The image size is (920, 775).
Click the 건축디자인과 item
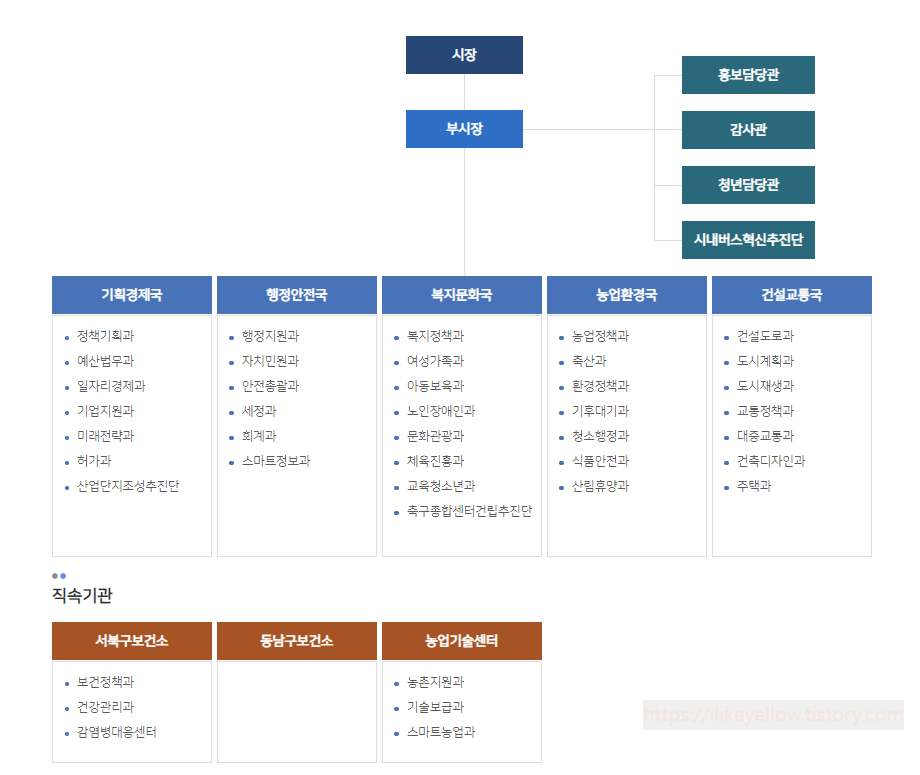[x=771, y=461]
